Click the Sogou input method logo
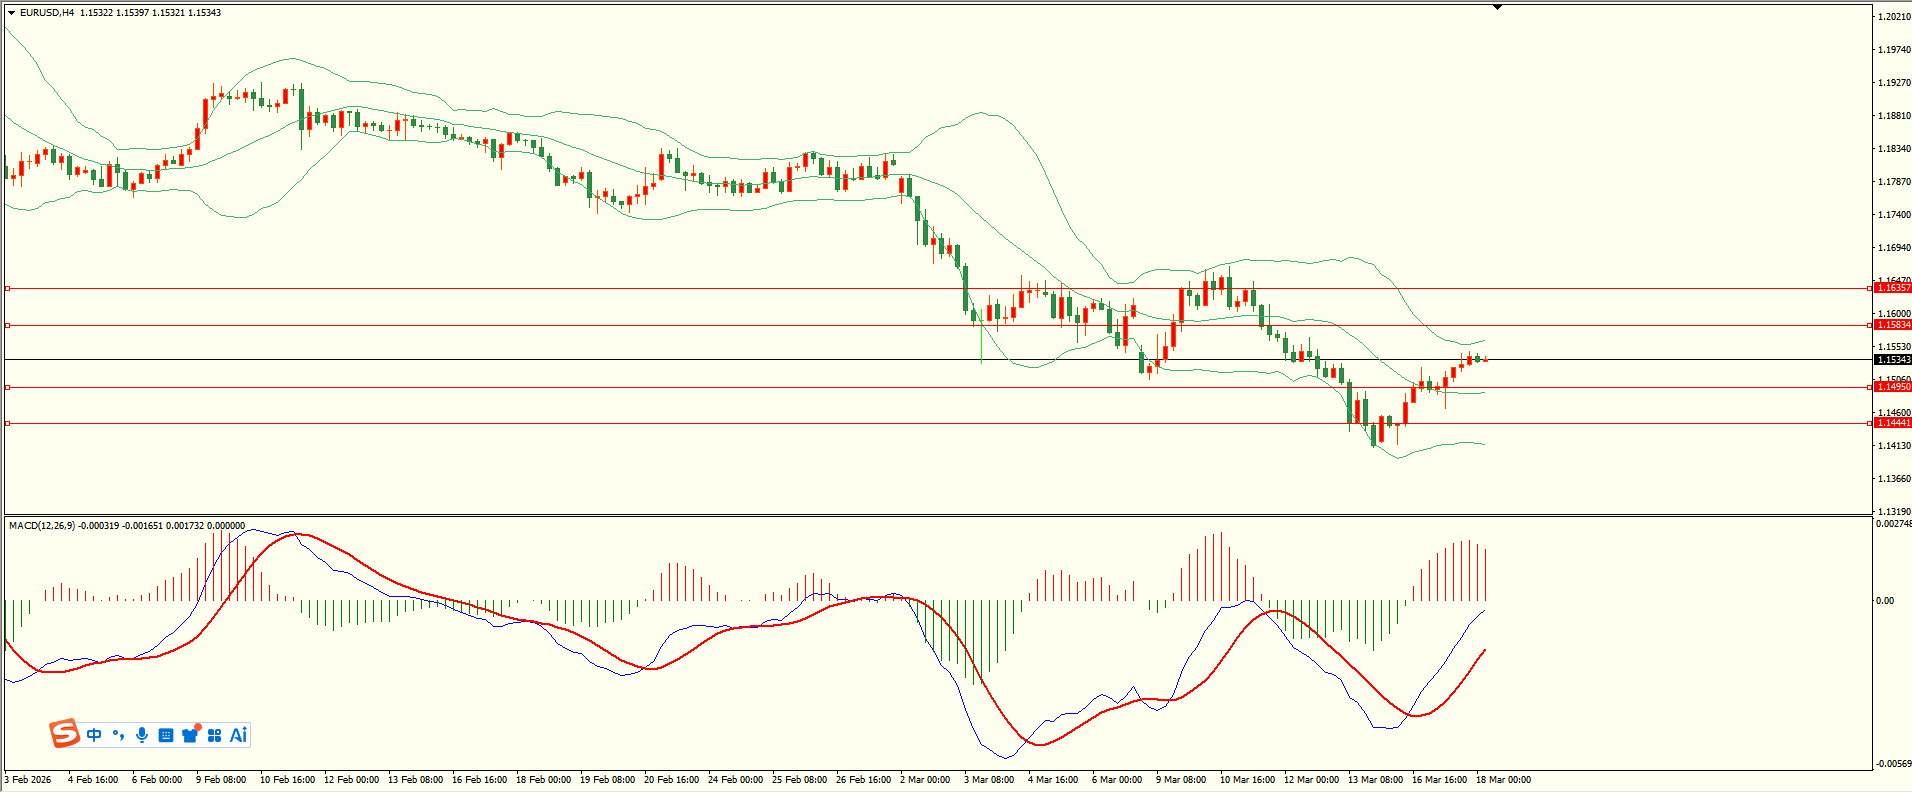1912x793 pixels. click(x=65, y=734)
